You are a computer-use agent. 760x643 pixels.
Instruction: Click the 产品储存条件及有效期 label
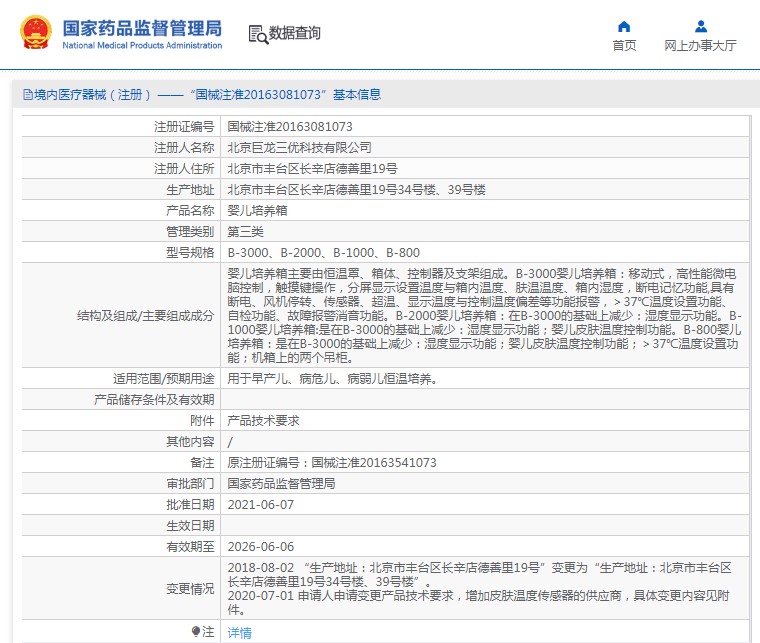(x=154, y=400)
